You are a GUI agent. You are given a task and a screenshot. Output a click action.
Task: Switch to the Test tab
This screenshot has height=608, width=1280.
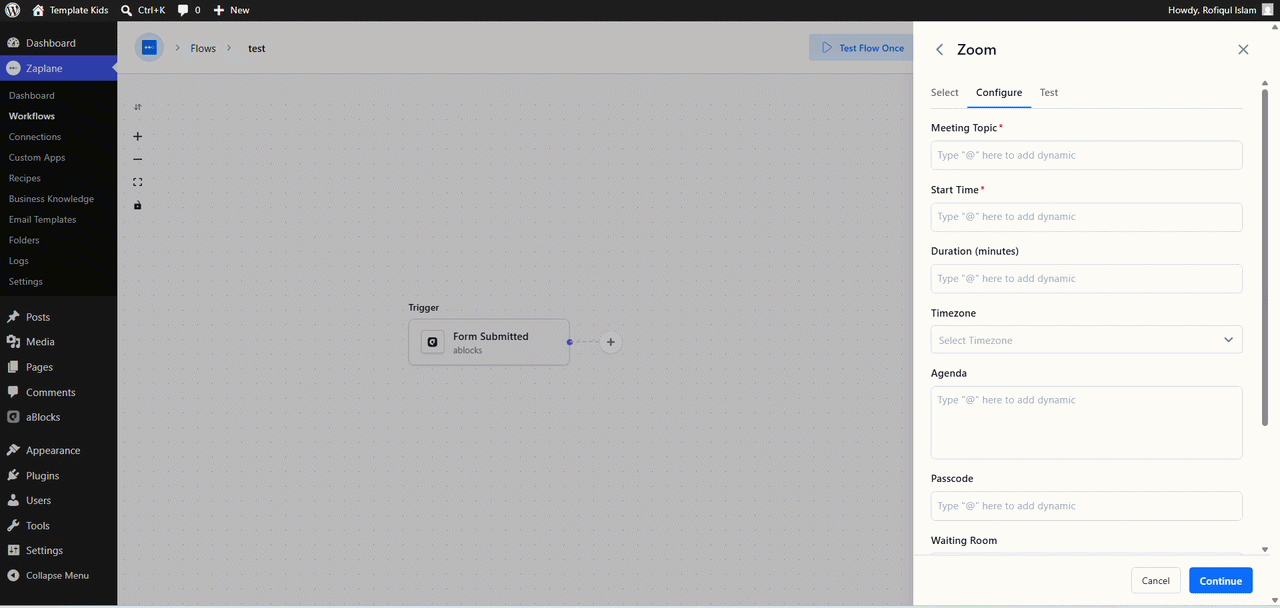click(1048, 92)
